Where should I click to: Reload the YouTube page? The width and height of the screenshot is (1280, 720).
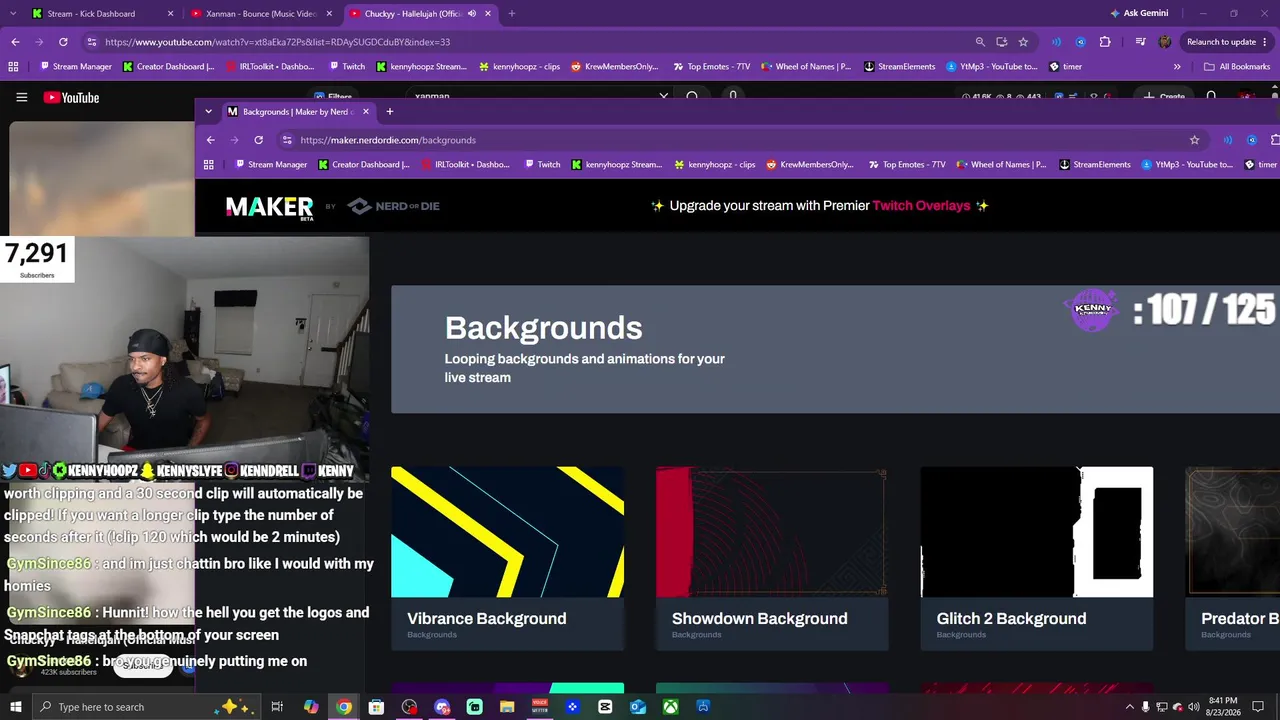pos(63,42)
